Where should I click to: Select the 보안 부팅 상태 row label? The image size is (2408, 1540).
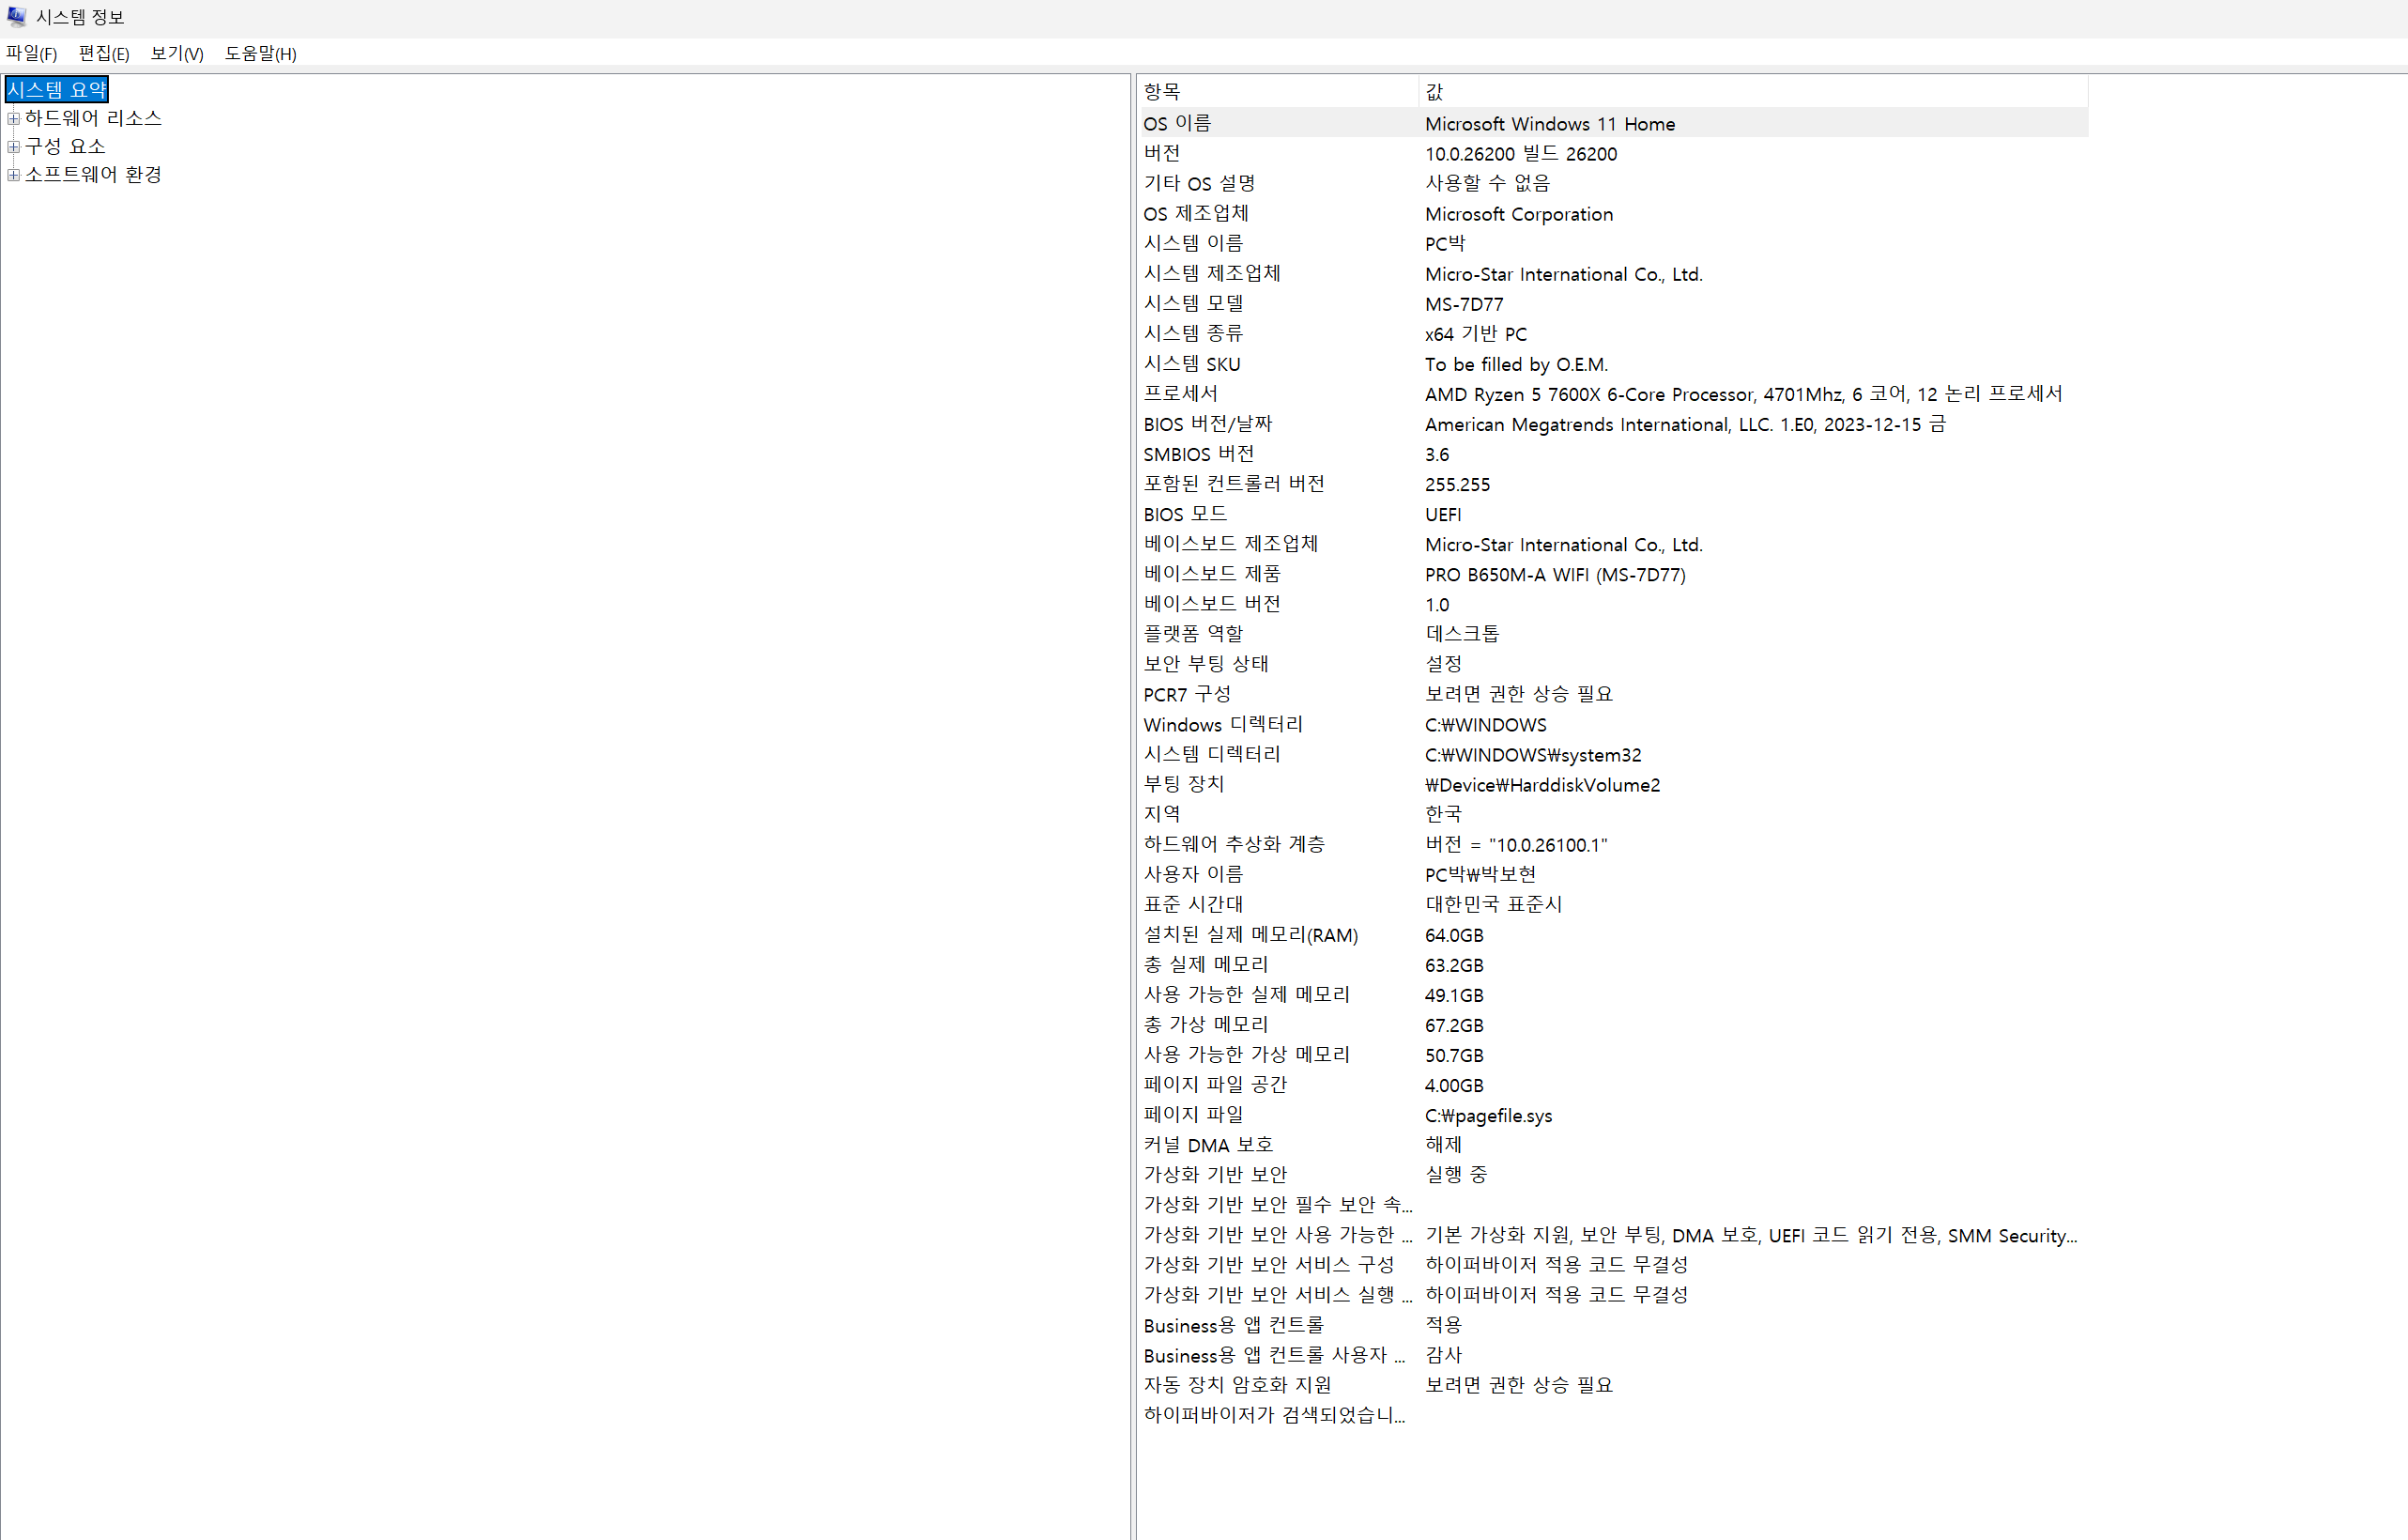pos(1206,664)
